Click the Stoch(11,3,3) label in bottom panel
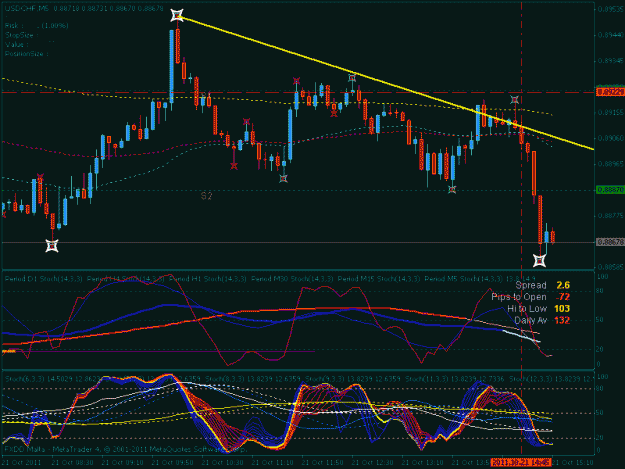Viewport: 625px width, 469px height. click(x=426, y=379)
